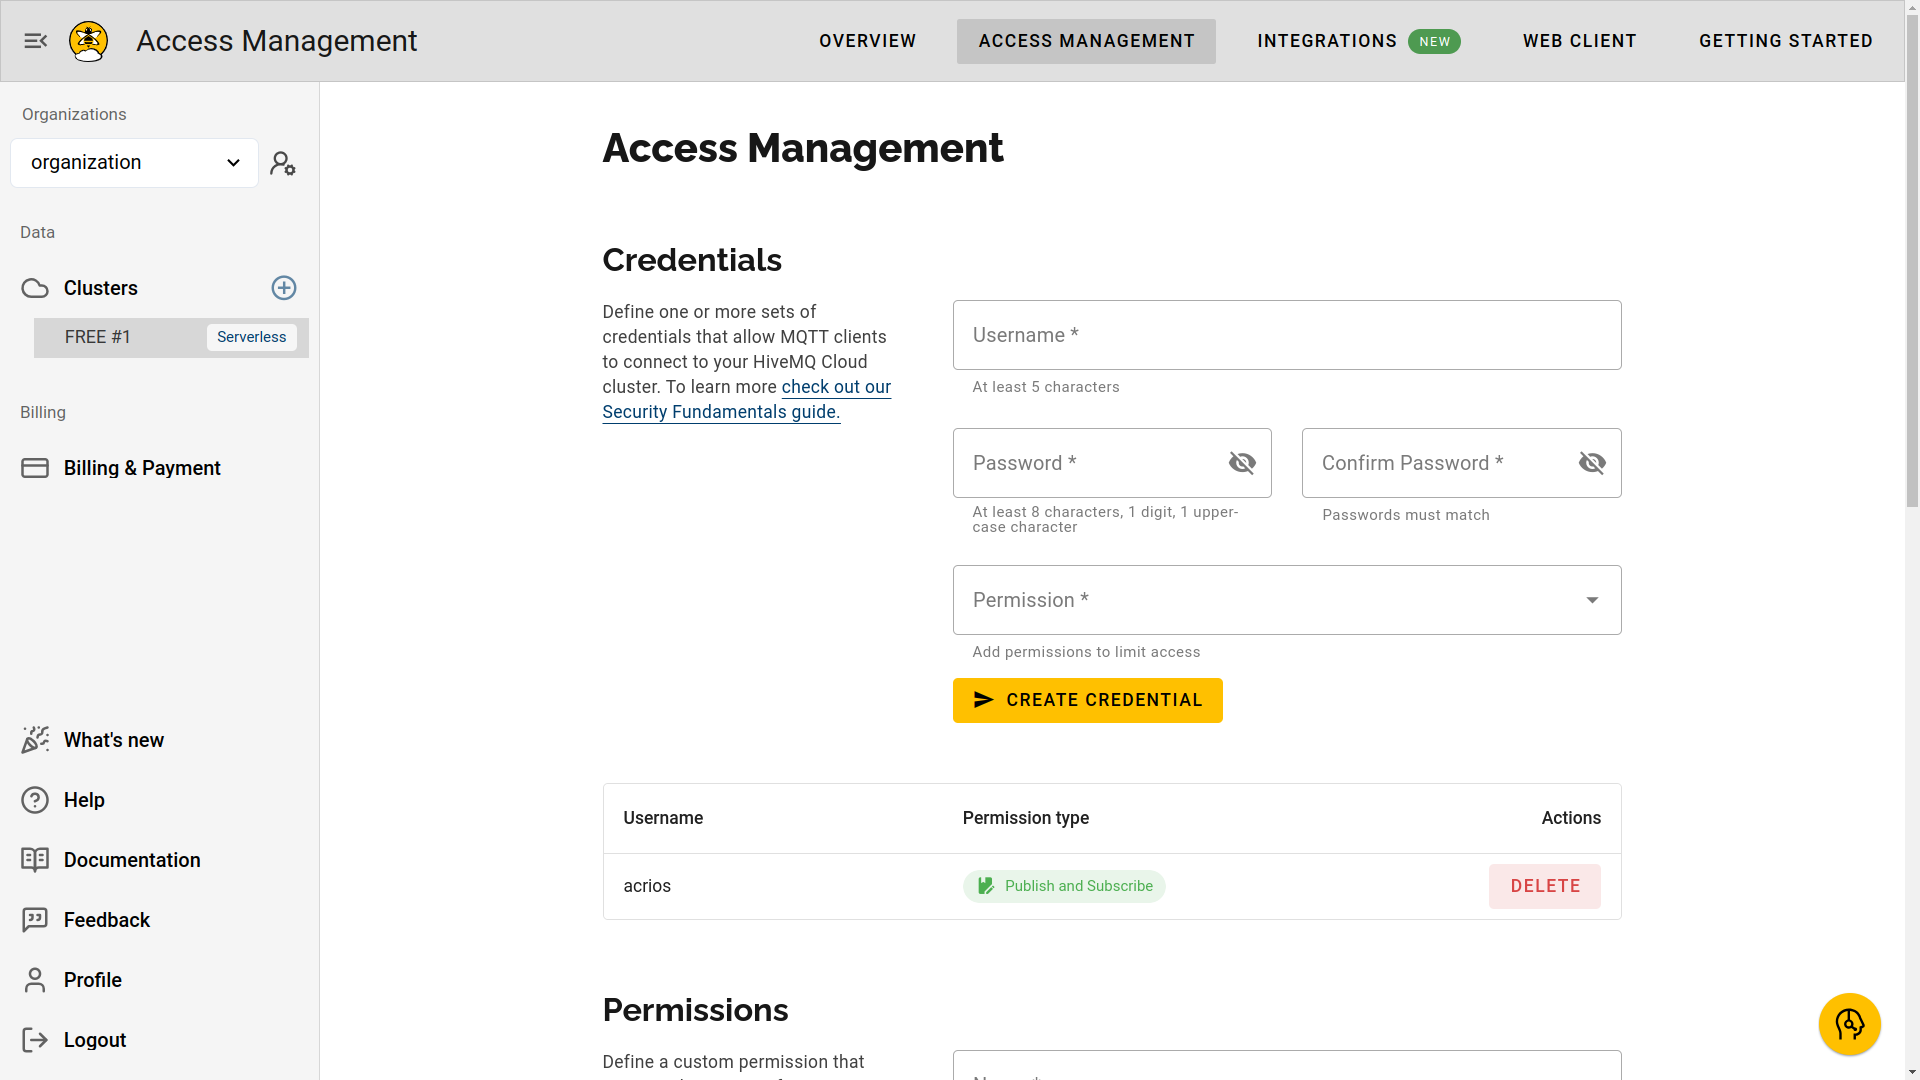Image resolution: width=1920 pixels, height=1080 pixels.
Task: Go to the Integrations tab
Action: click(1327, 41)
